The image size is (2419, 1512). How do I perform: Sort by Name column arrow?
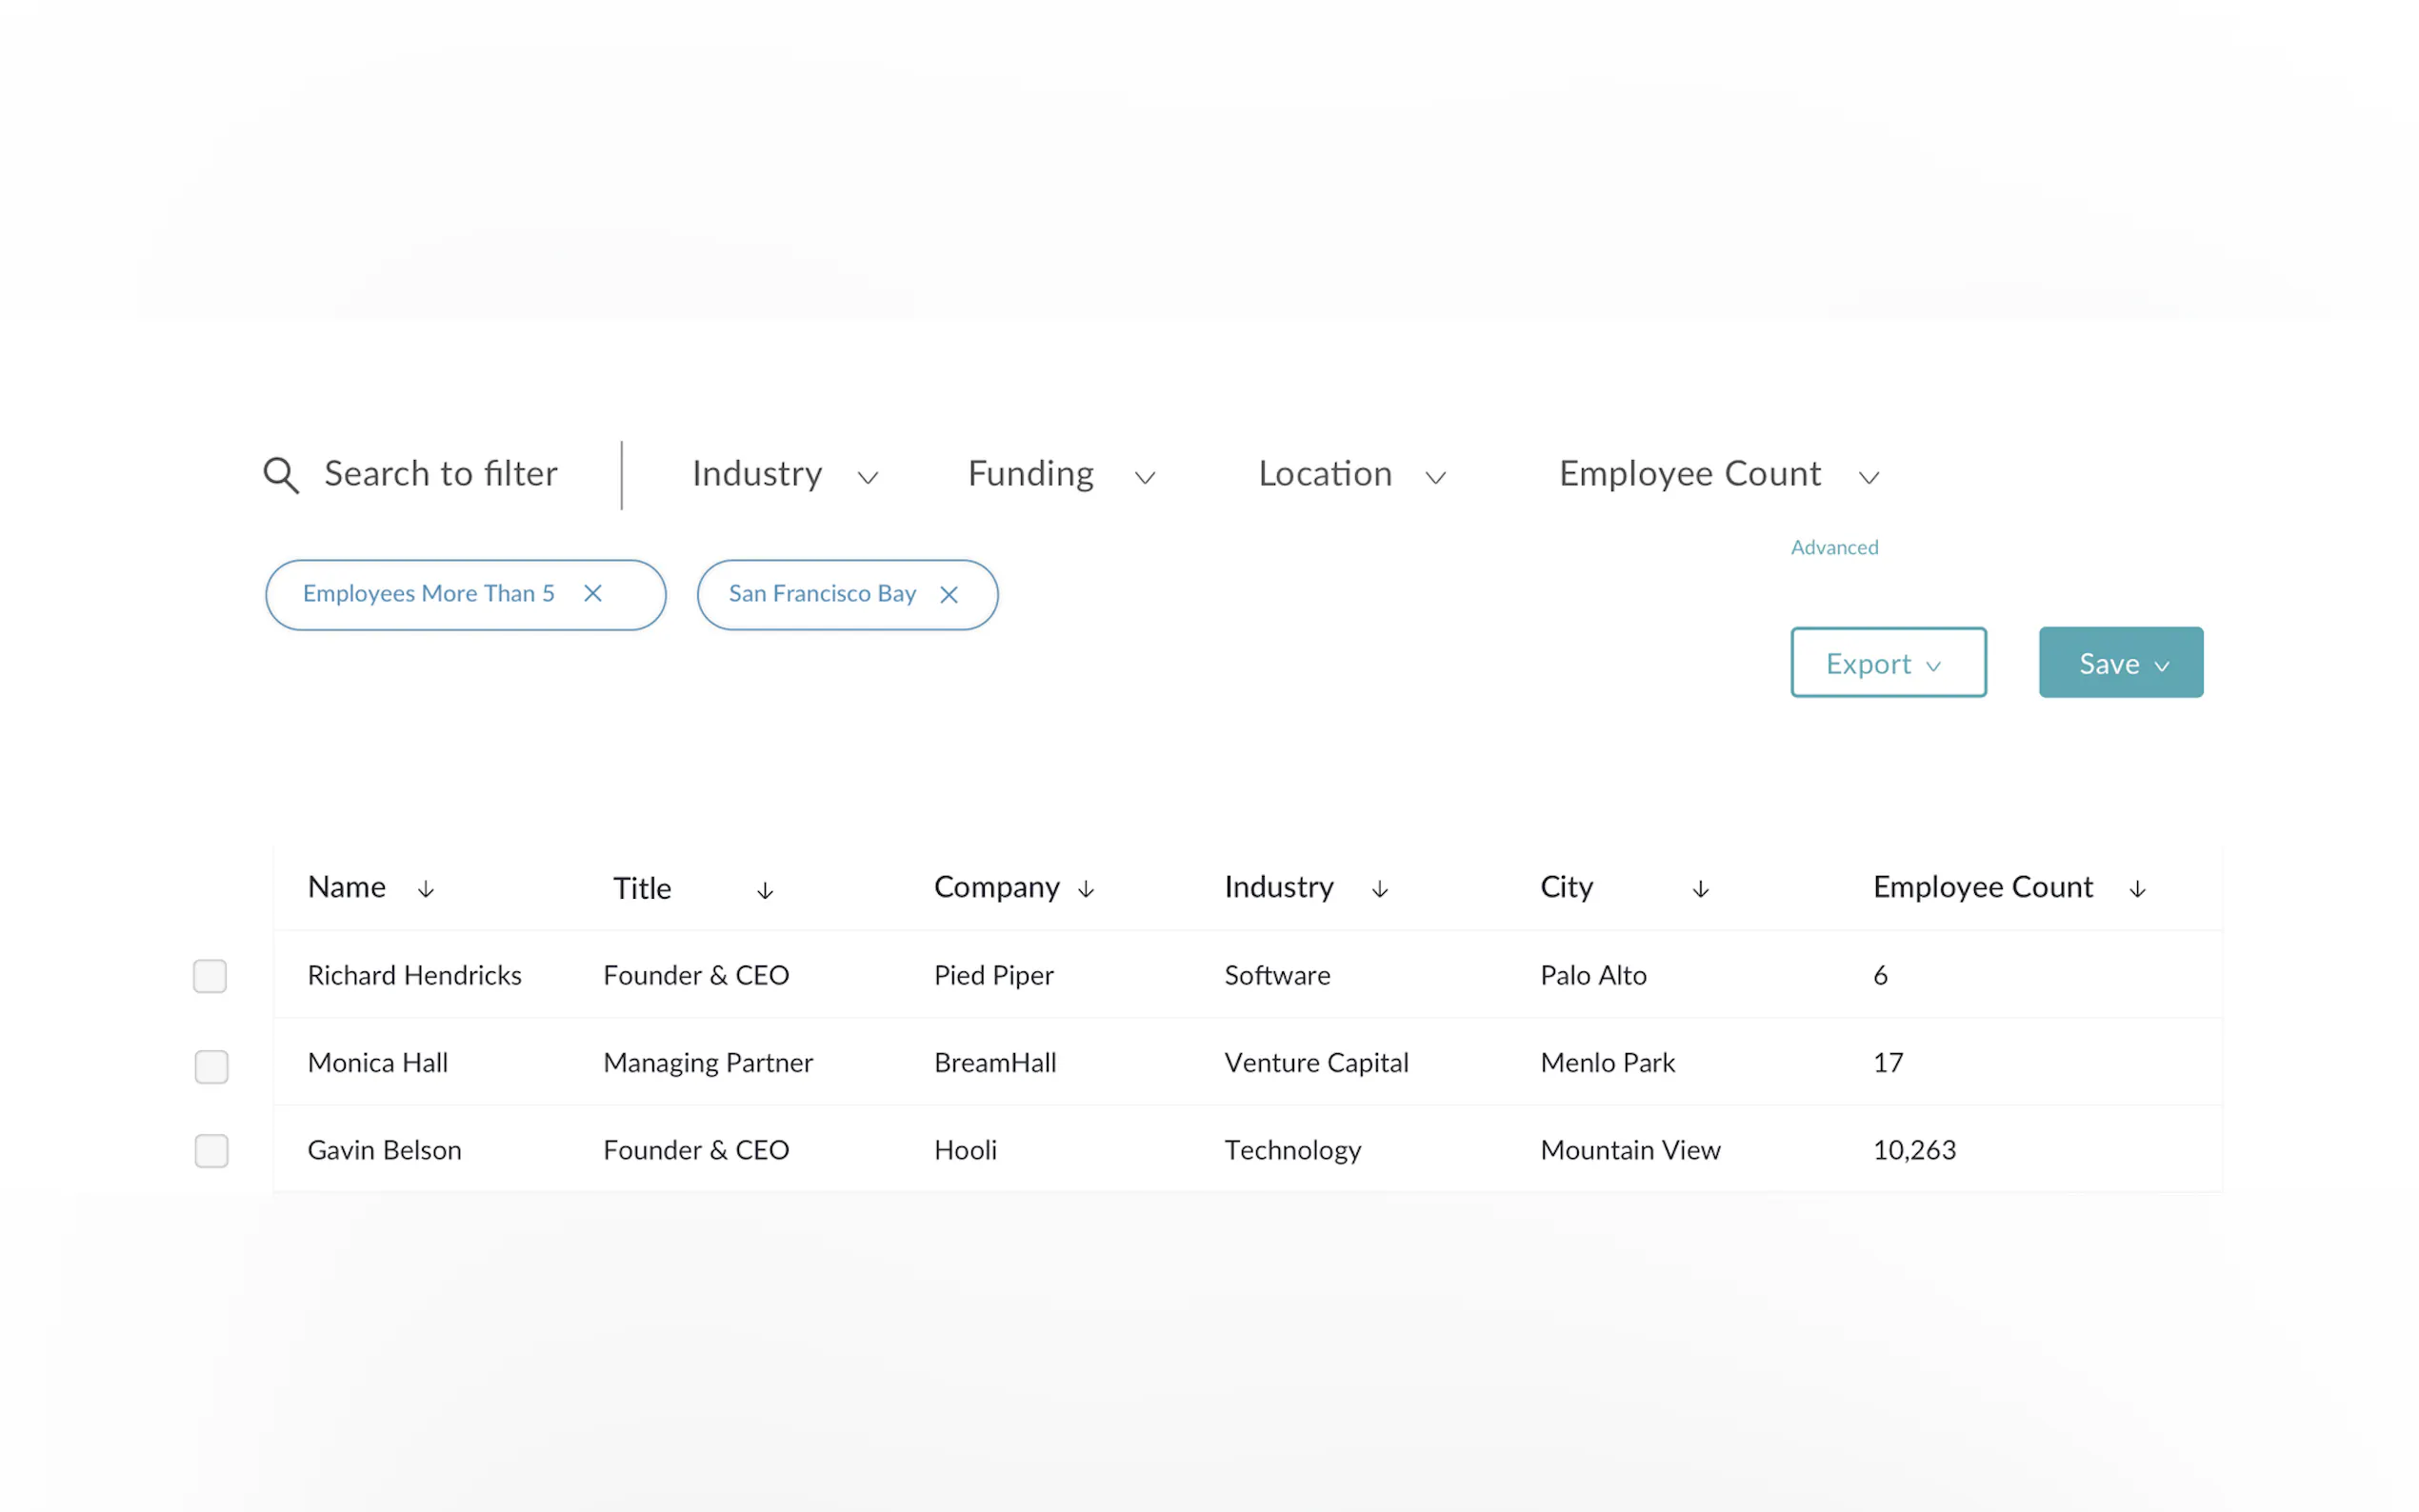tap(426, 889)
